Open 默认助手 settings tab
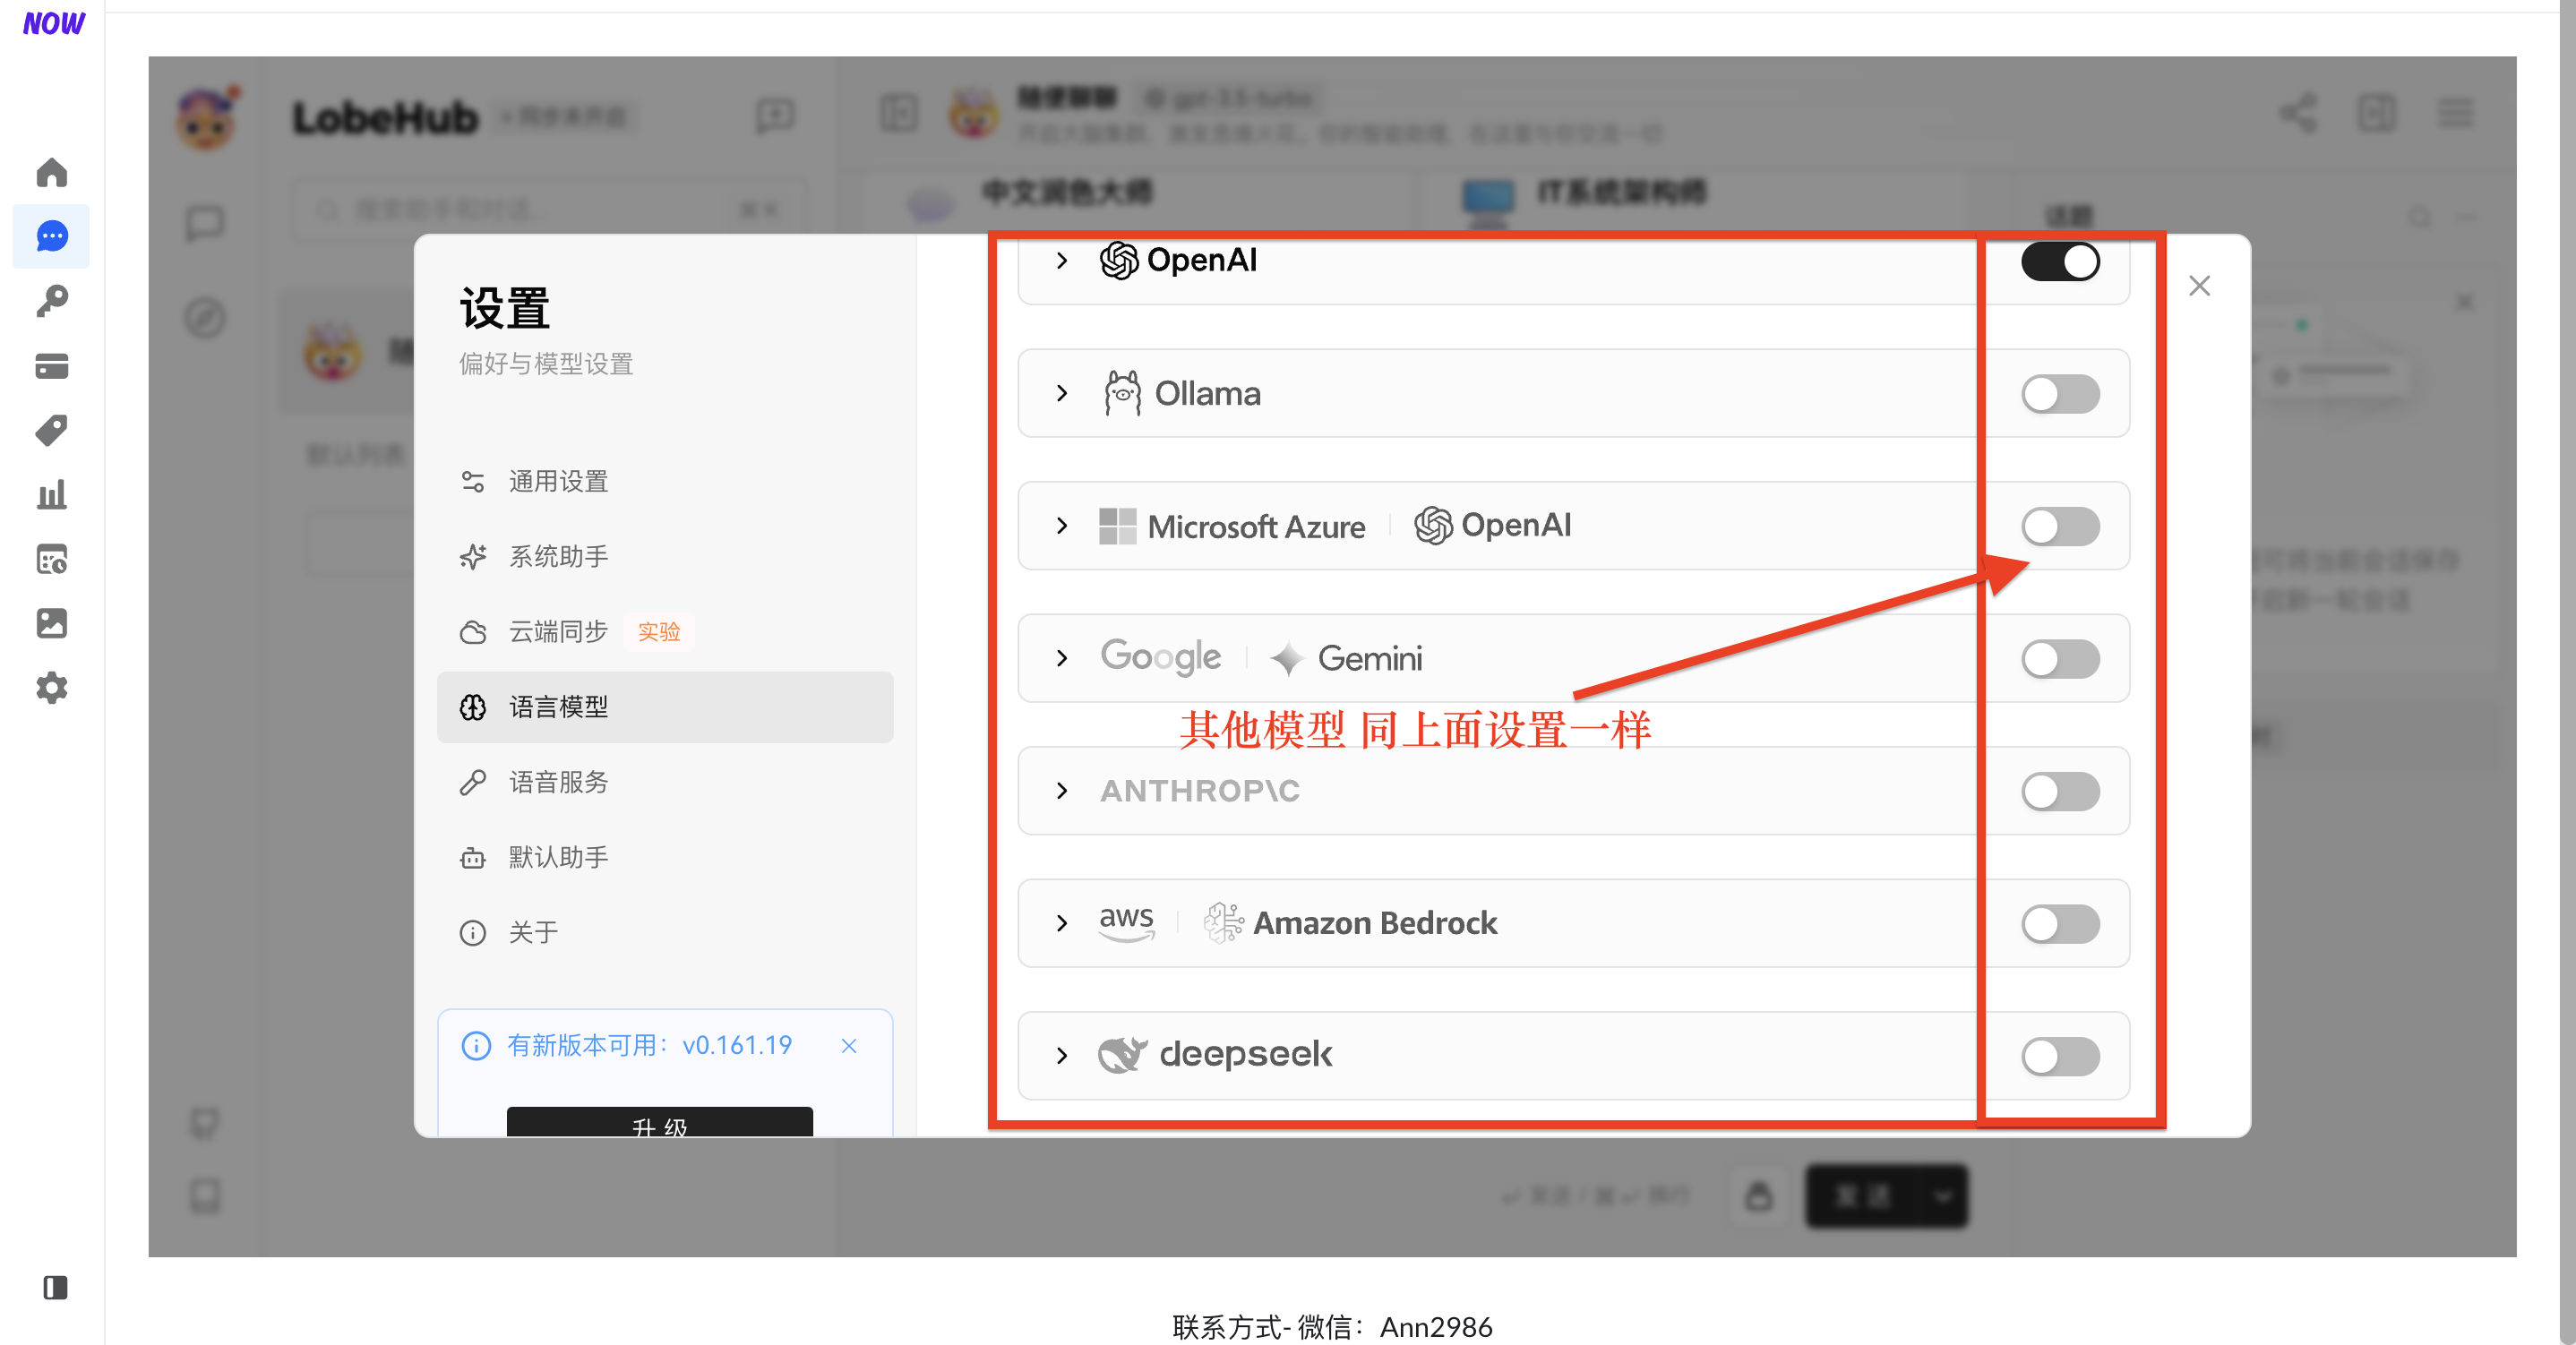The height and width of the screenshot is (1345, 2576). [x=665, y=857]
